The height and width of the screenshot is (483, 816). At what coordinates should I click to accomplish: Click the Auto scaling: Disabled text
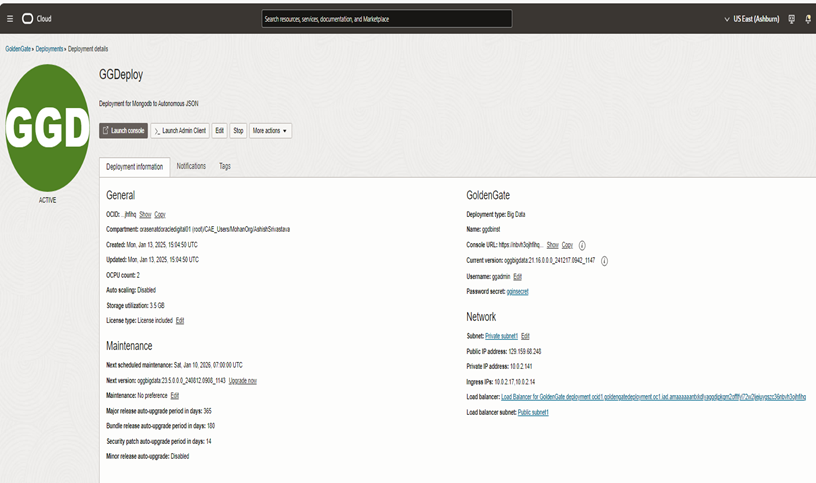click(131, 290)
